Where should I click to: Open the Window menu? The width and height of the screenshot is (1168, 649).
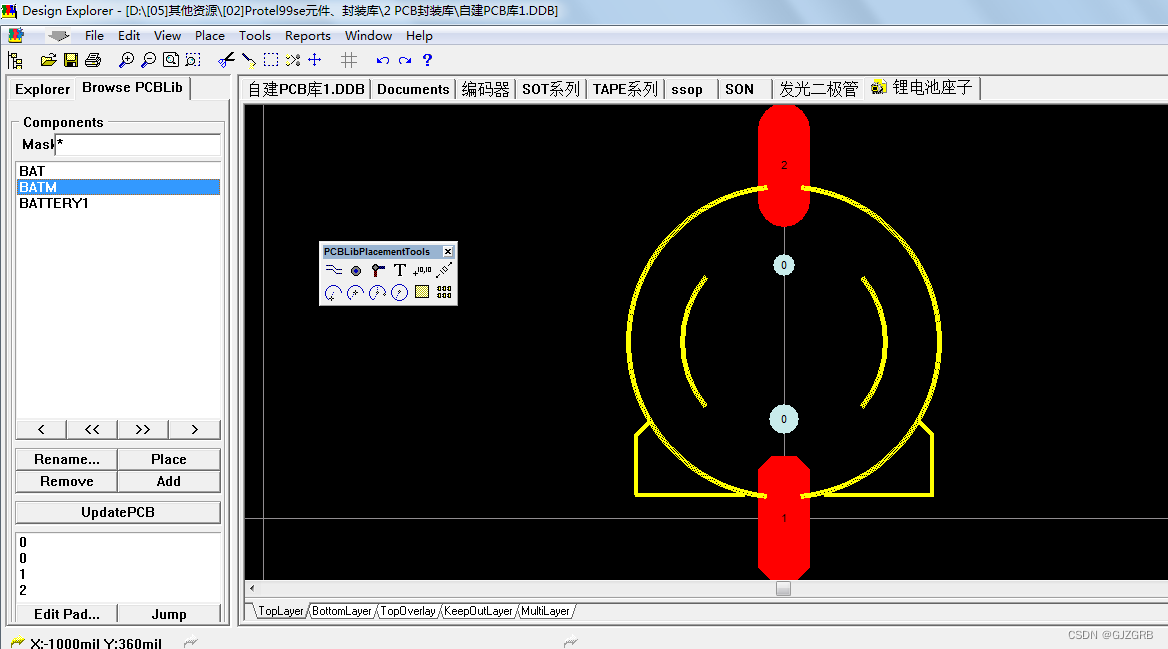tap(369, 36)
